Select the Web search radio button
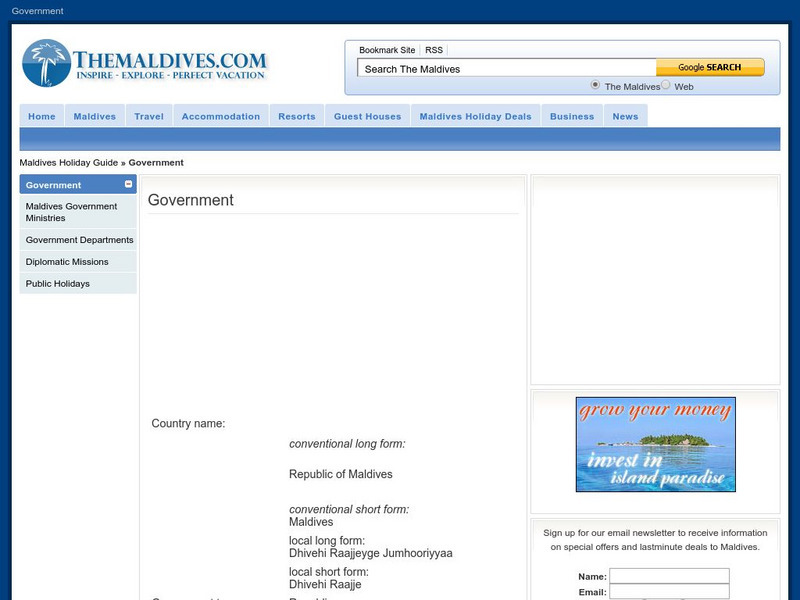Screen dimensions: 800x600 click(664, 86)
